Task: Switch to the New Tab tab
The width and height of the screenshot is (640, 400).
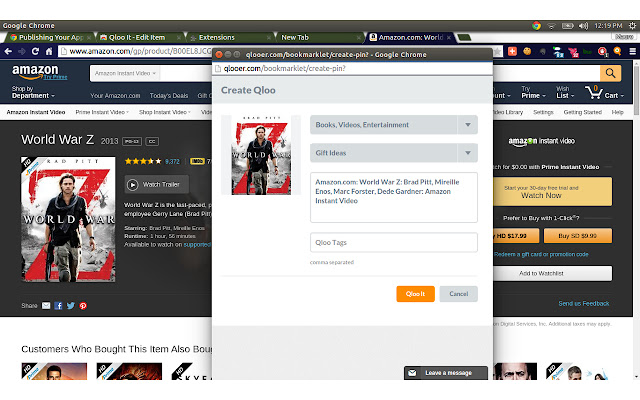Action: click(x=320, y=38)
